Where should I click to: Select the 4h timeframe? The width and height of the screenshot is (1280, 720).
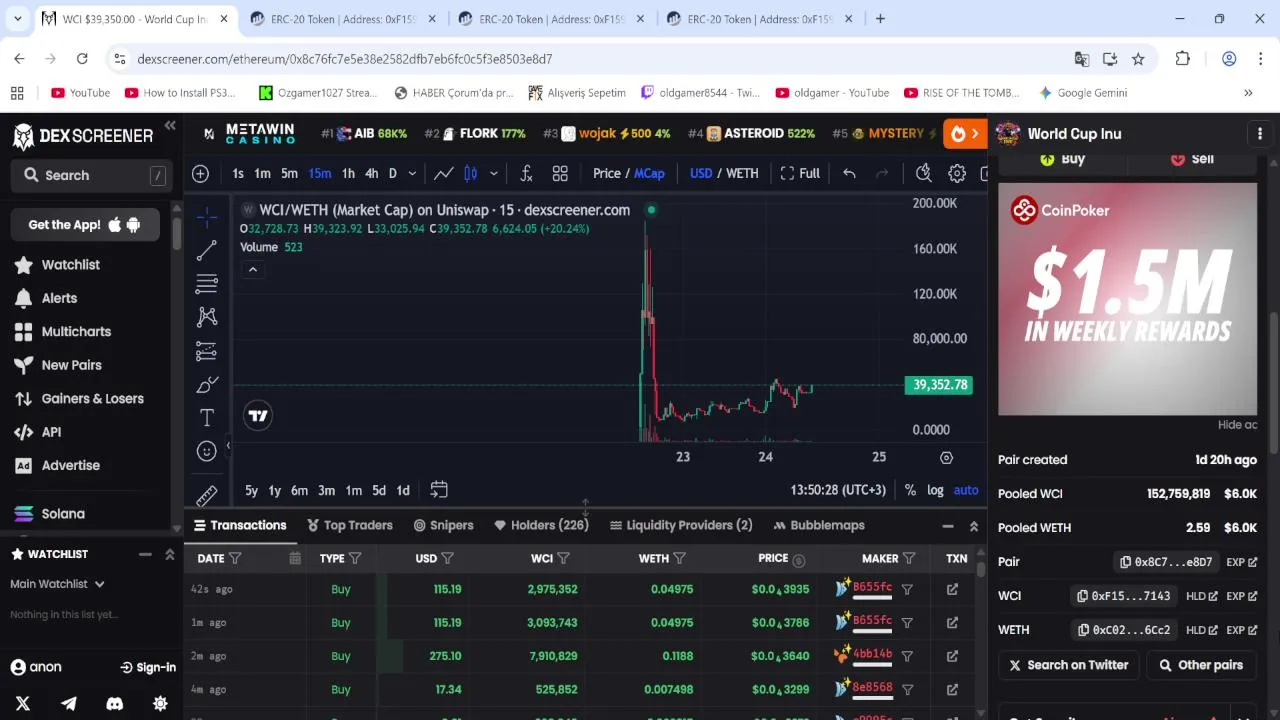tap(371, 173)
